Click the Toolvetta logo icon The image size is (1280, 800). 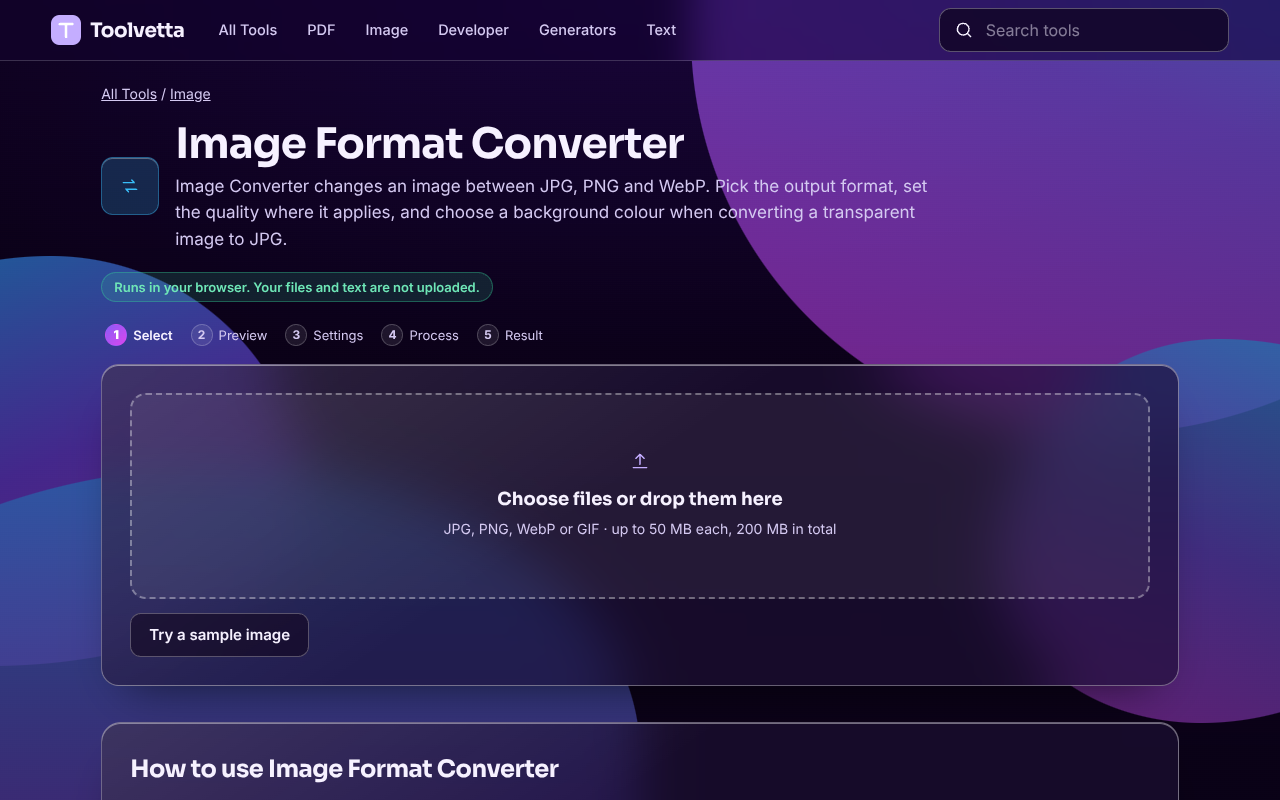coord(66,30)
